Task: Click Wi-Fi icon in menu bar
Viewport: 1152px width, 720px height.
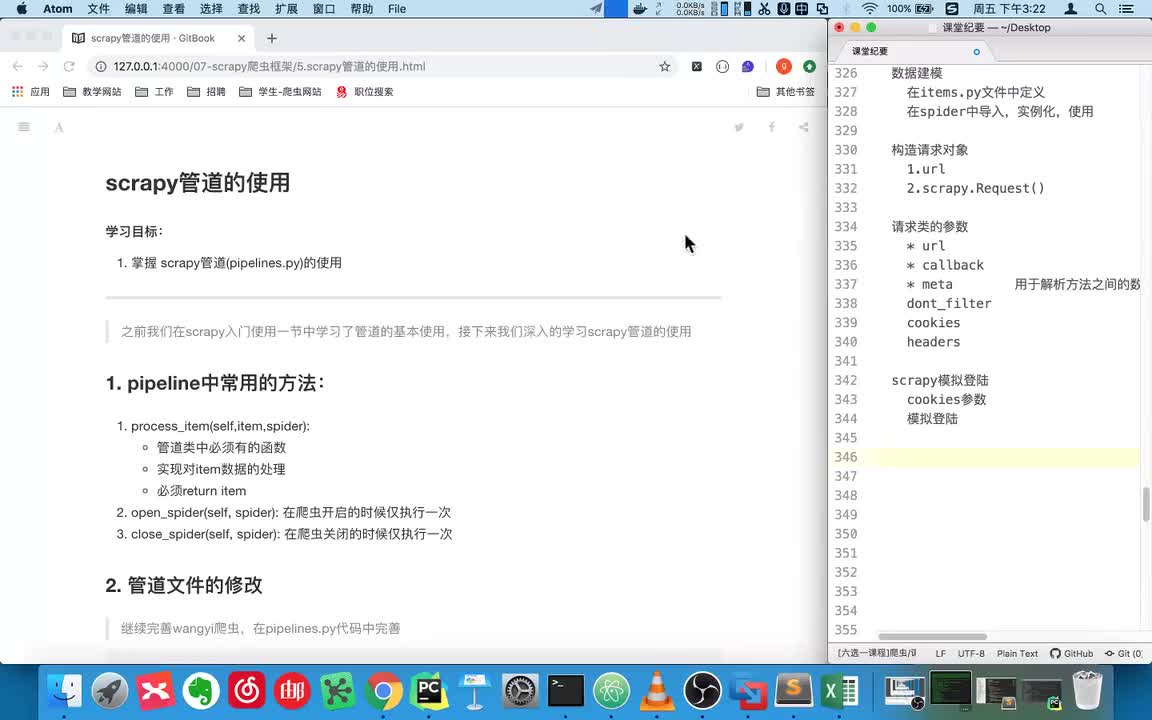Action: tap(870, 9)
